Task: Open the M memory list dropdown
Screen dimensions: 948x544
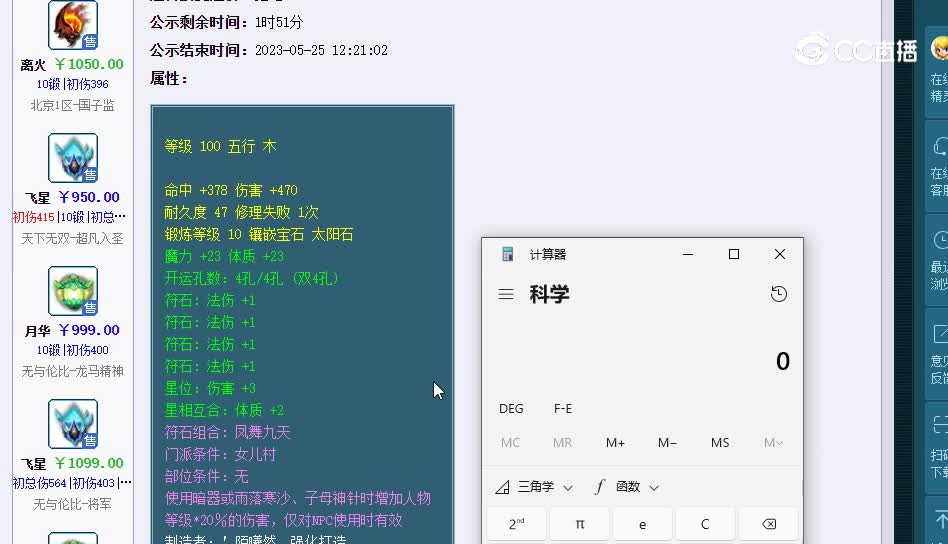Action: 773,442
